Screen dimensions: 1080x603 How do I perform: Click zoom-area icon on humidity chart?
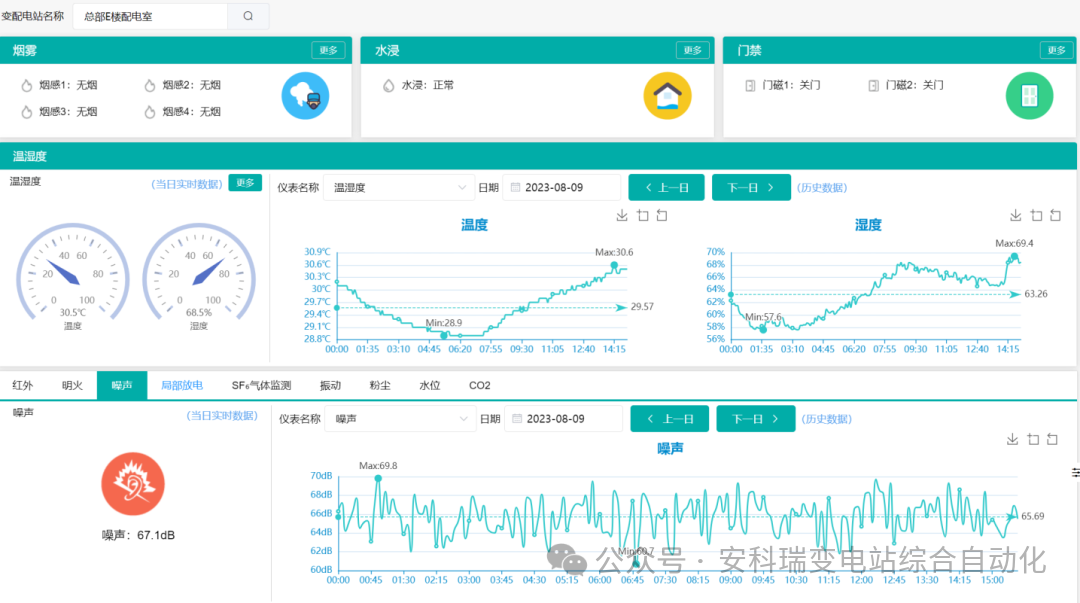pos(1036,216)
